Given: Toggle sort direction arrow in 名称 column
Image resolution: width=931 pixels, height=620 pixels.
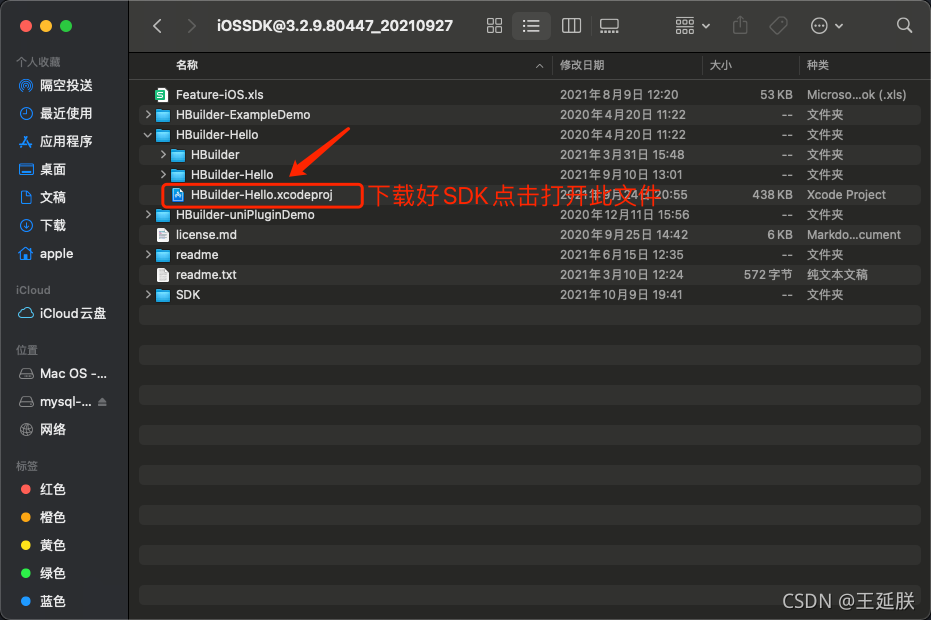Looking at the screenshot, I should pyautogui.click(x=539, y=66).
